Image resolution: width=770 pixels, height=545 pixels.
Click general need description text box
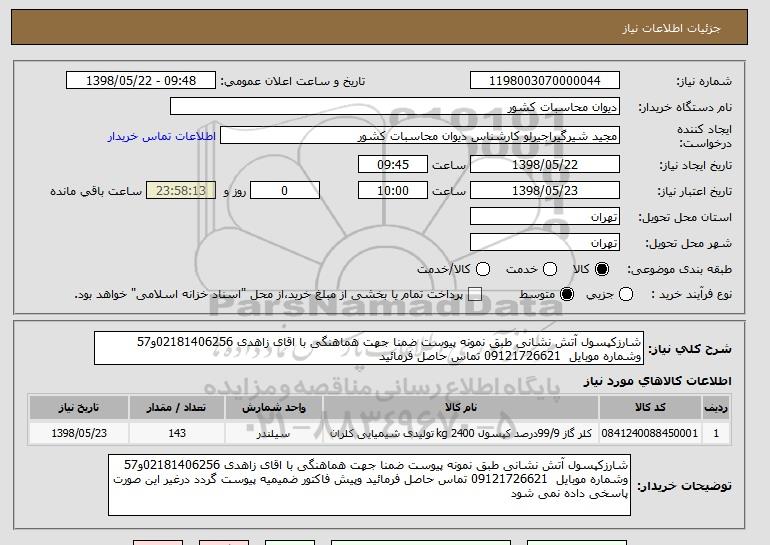[369, 348]
